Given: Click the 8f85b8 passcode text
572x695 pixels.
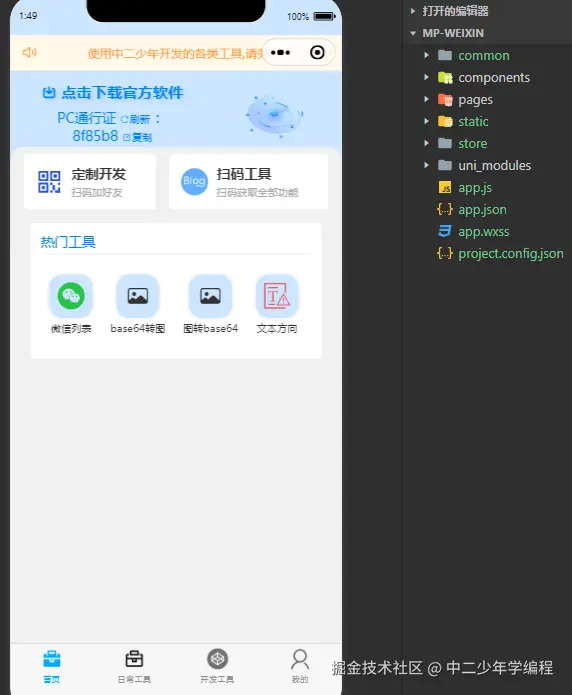Looking at the screenshot, I should (x=95, y=136).
